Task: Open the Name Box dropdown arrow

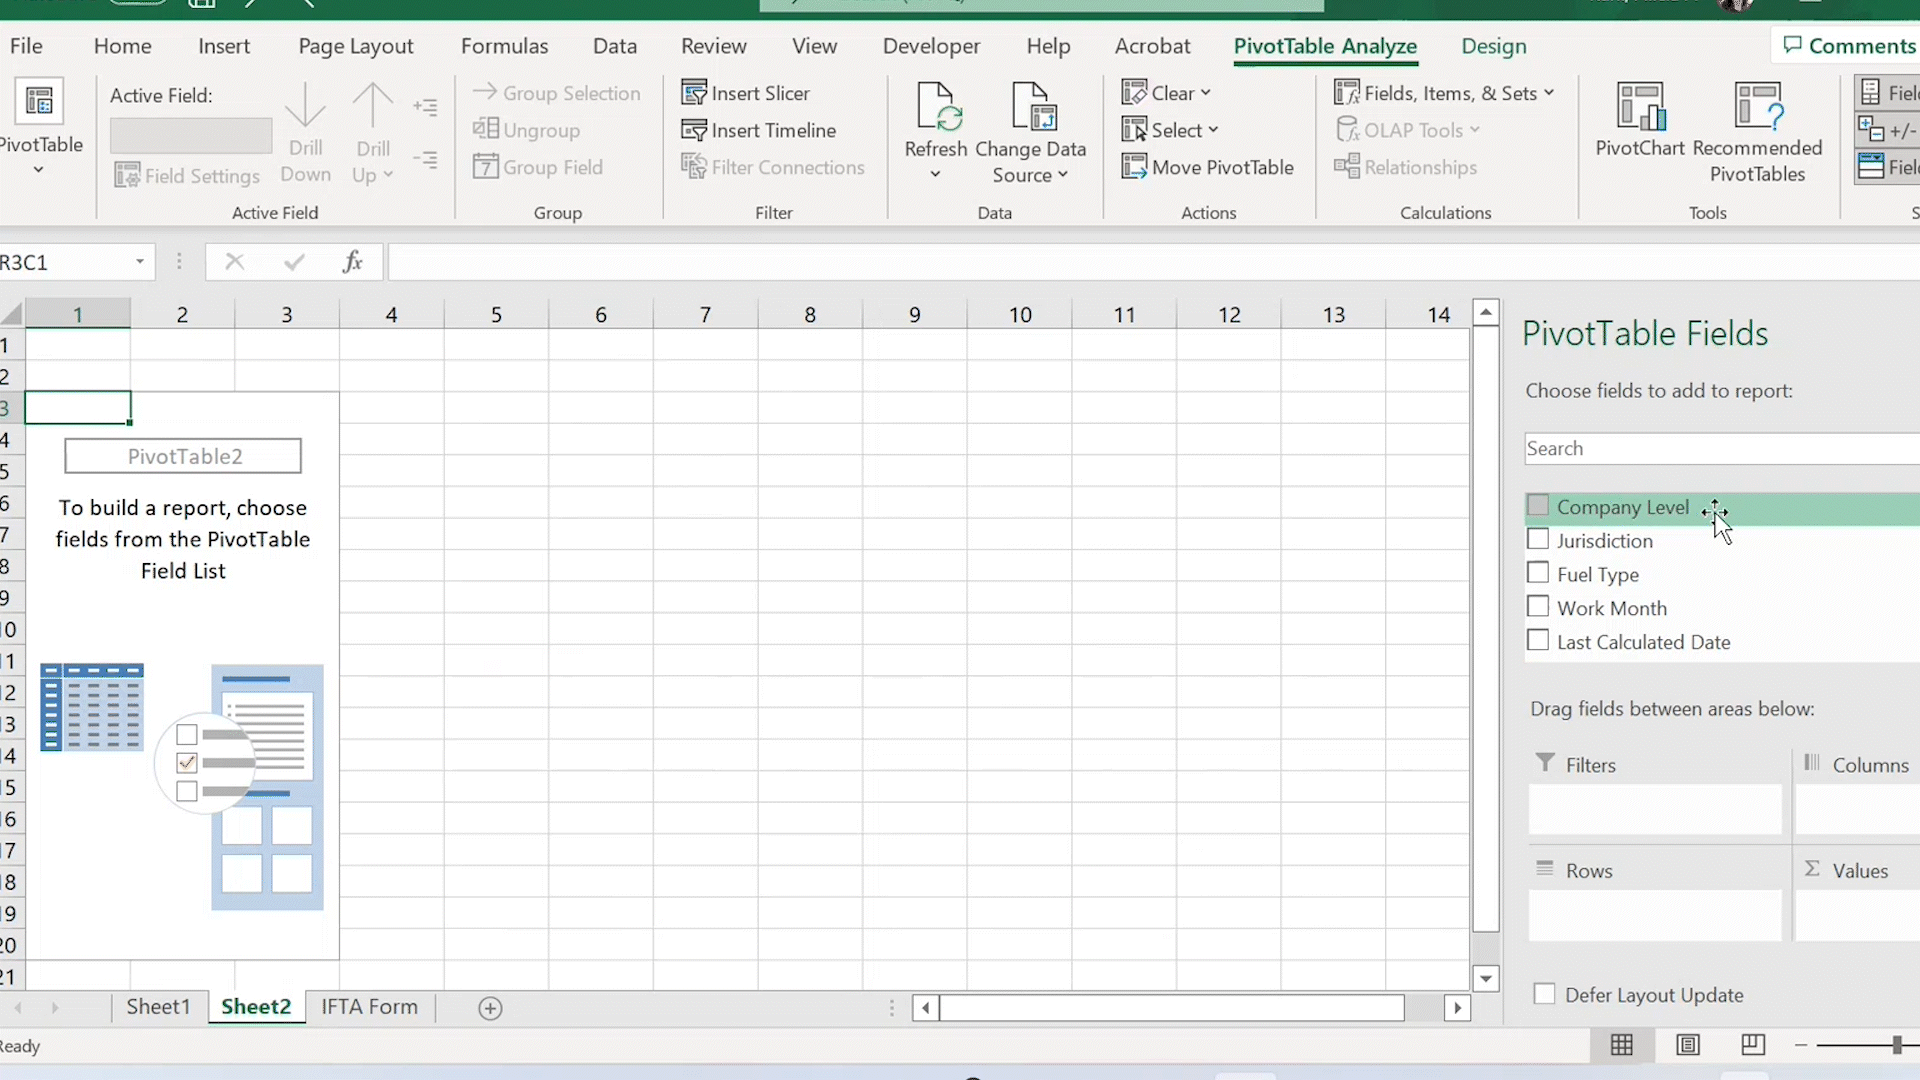Action: tap(140, 262)
